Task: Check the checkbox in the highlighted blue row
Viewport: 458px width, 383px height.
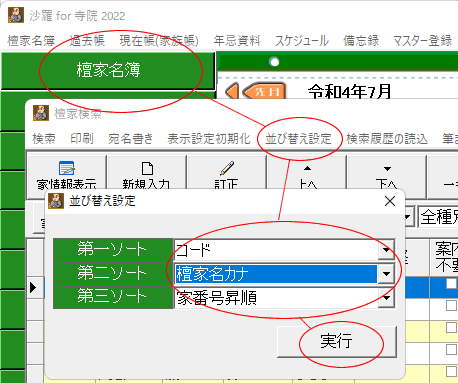Action: [451, 284]
